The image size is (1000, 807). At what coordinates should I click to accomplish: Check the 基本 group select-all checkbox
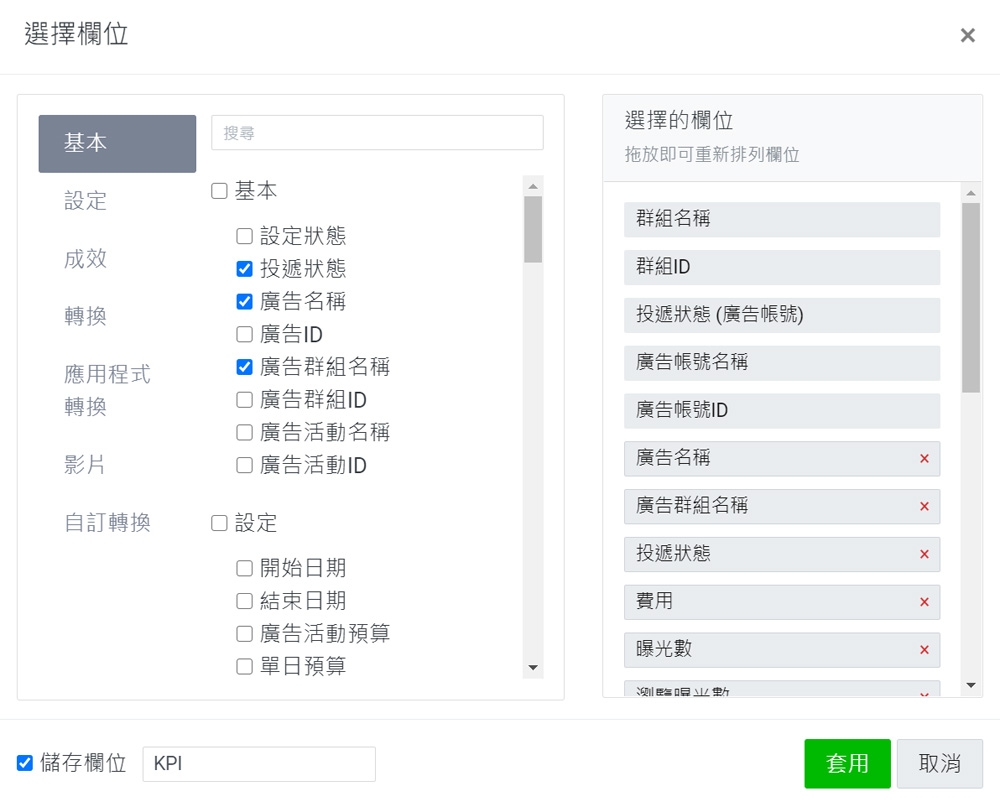click(x=219, y=191)
